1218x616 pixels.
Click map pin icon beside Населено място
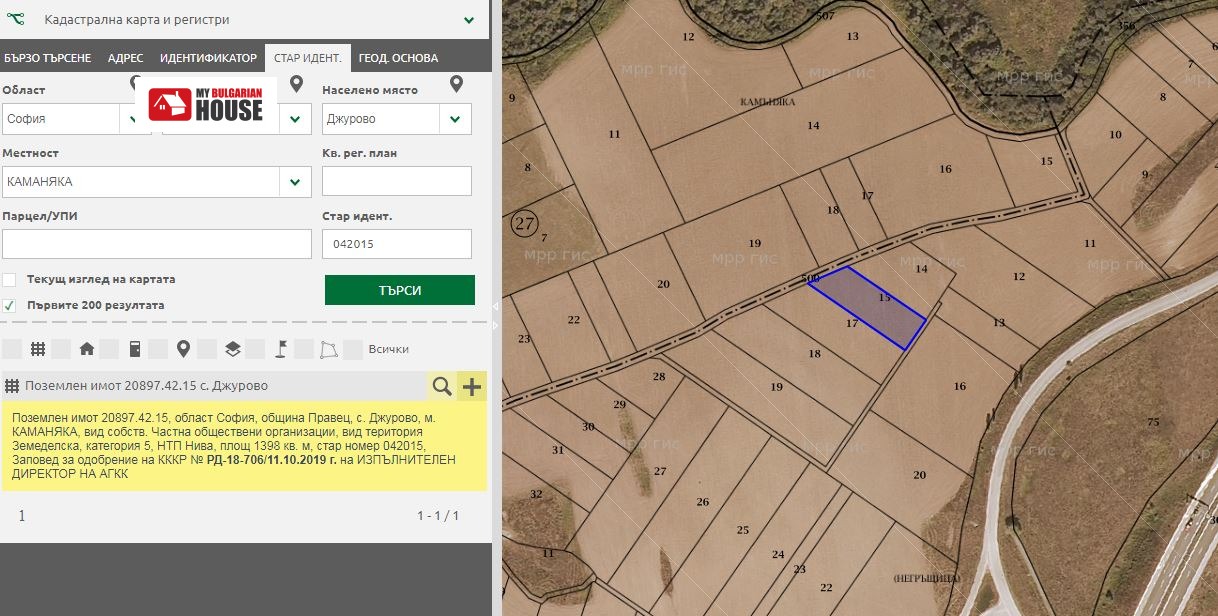point(456,84)
